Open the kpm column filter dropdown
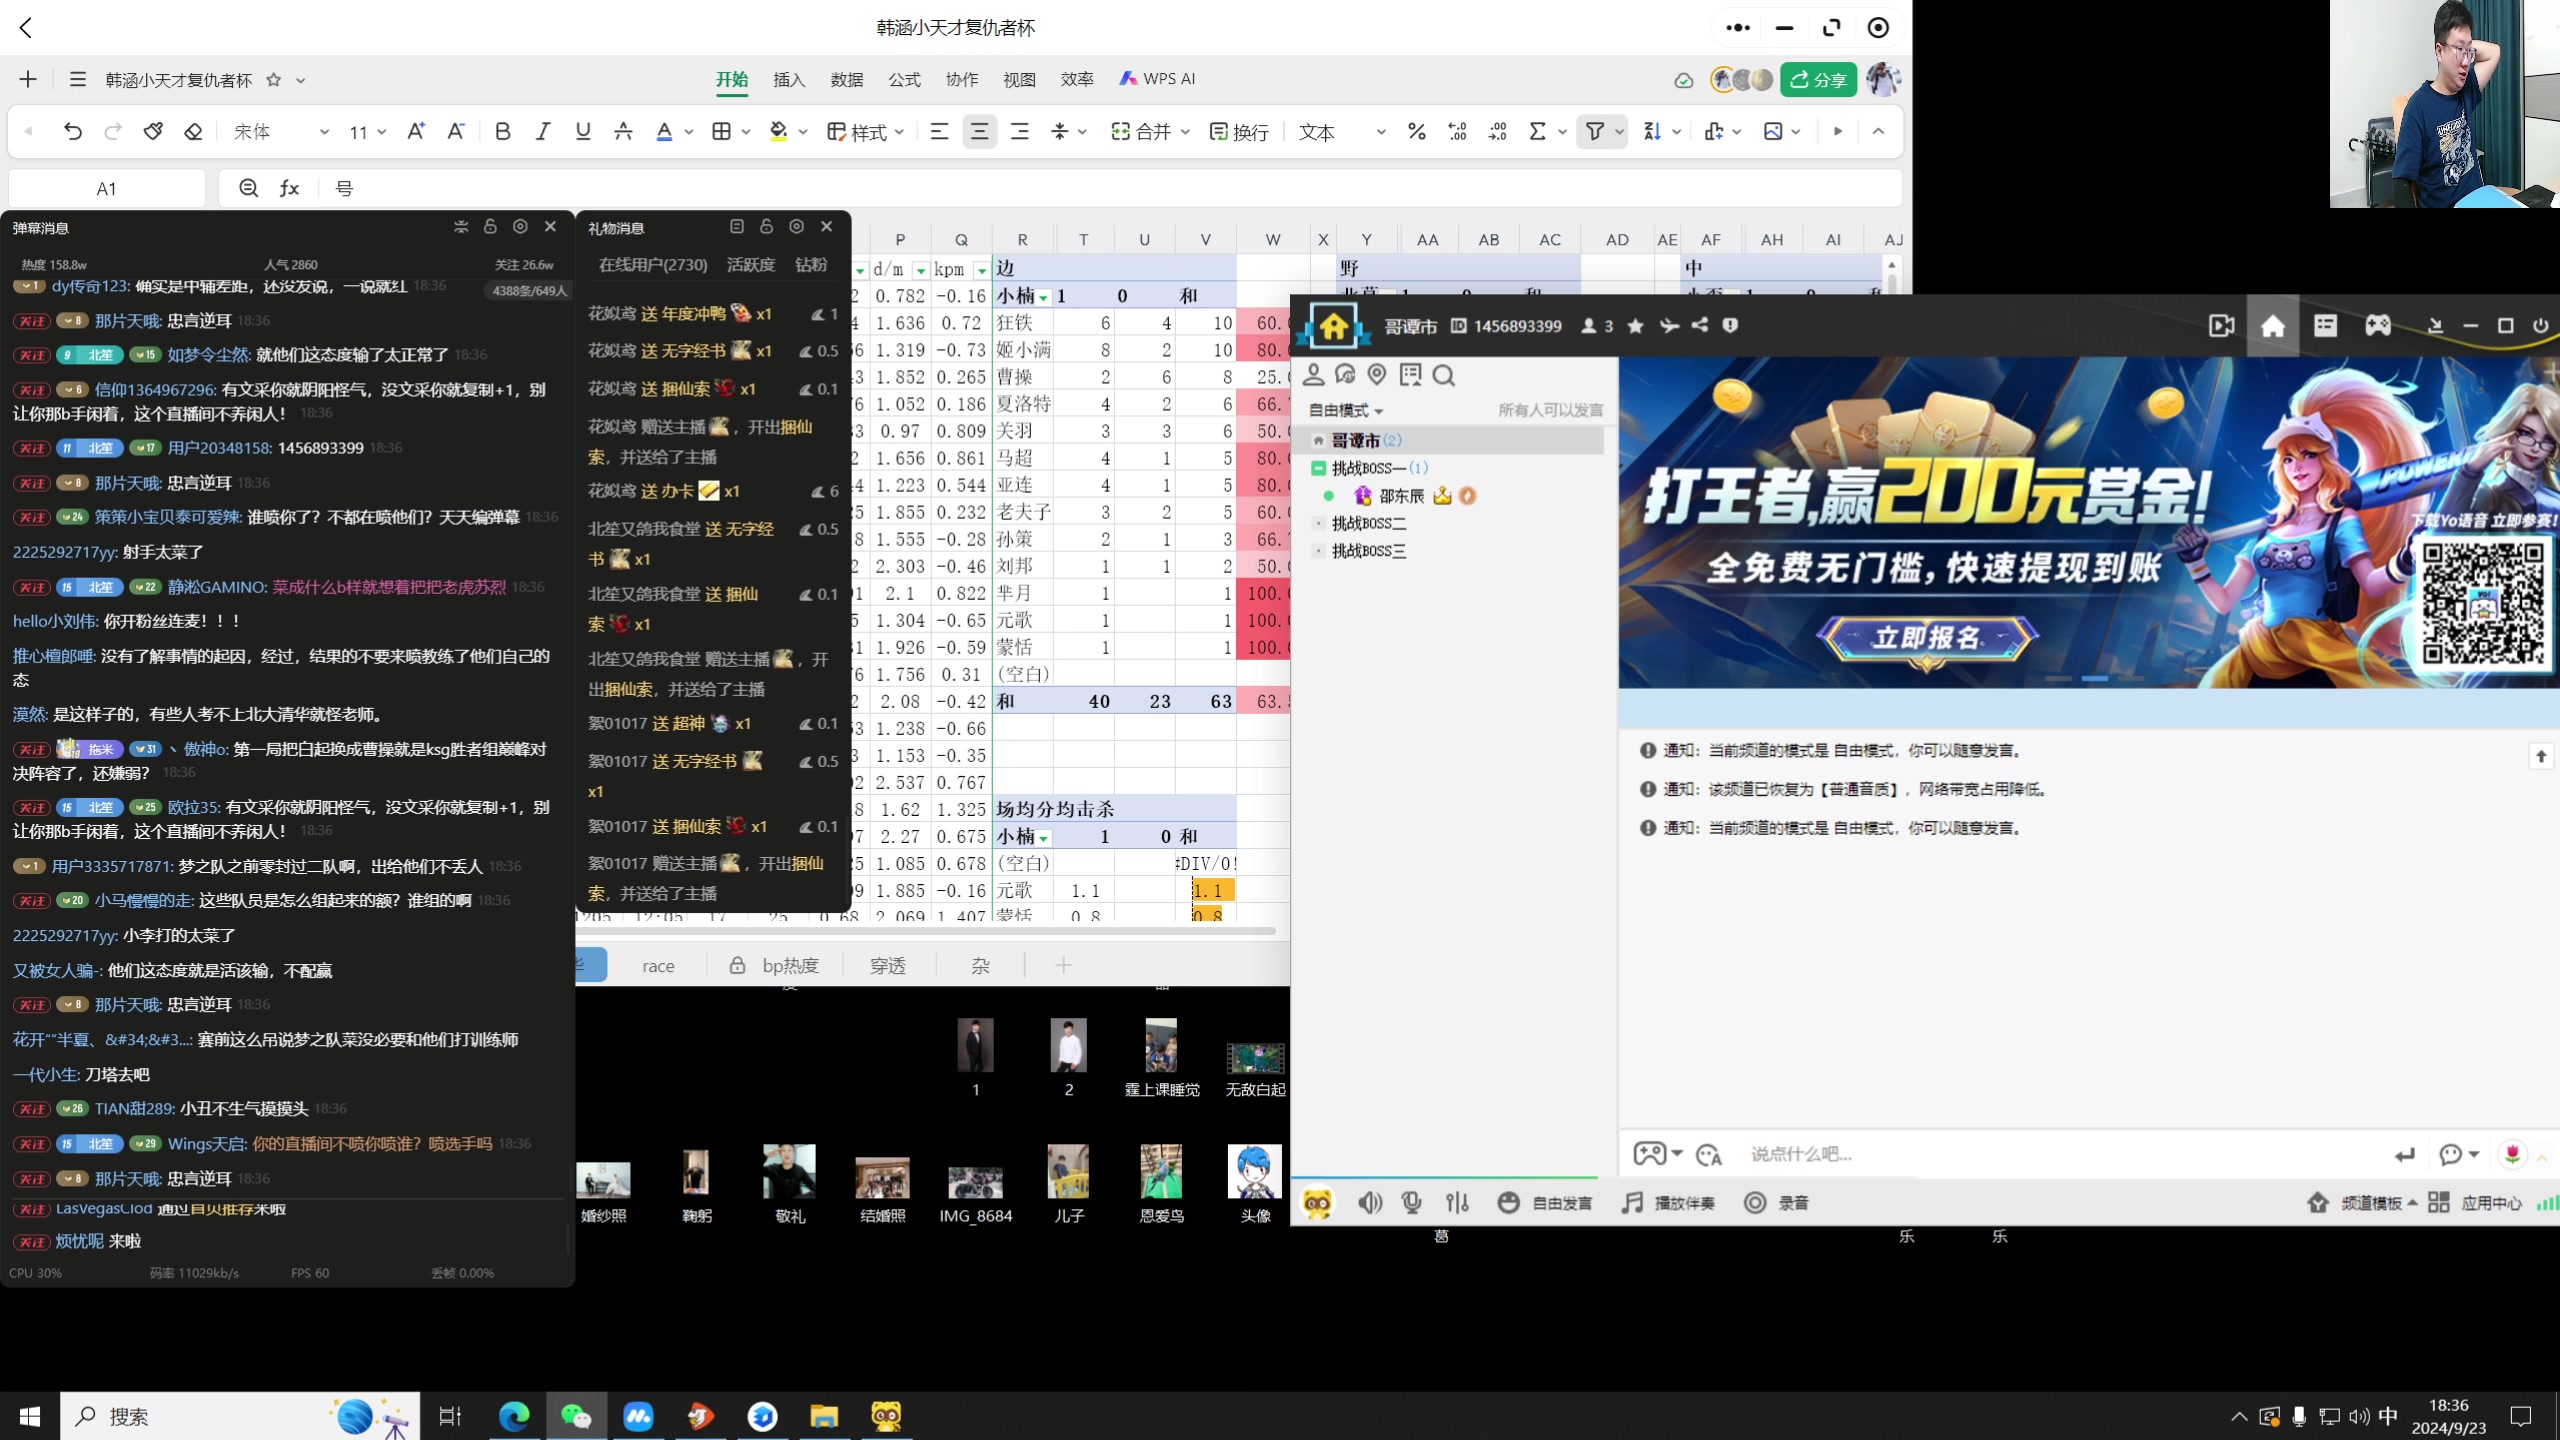Screen dimensions: 2560x1440 982,270
